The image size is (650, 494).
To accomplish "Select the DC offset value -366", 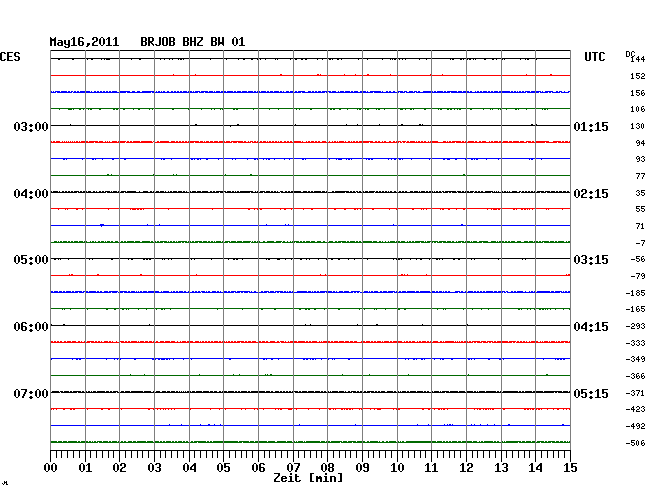I will click(635, 376).
